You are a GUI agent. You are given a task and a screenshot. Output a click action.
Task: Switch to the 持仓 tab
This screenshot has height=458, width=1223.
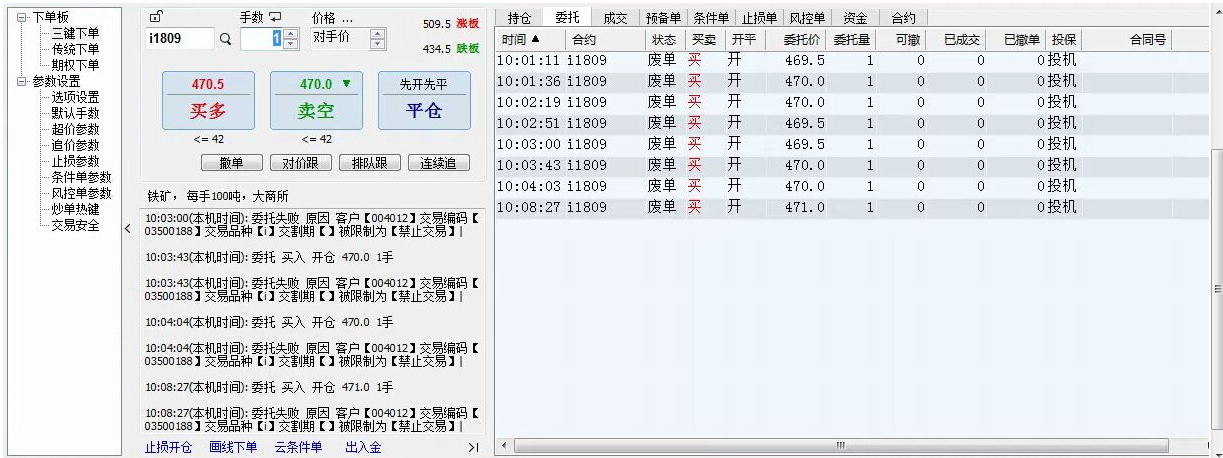coord(519,18)
